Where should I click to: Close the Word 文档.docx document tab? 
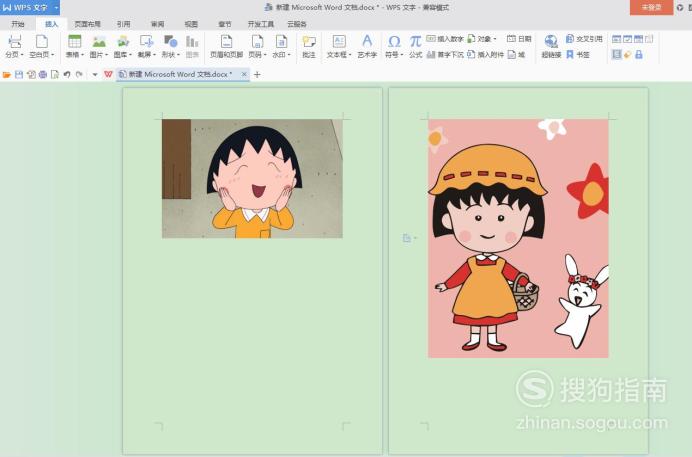pyautogui.click(x=244, y=74)
